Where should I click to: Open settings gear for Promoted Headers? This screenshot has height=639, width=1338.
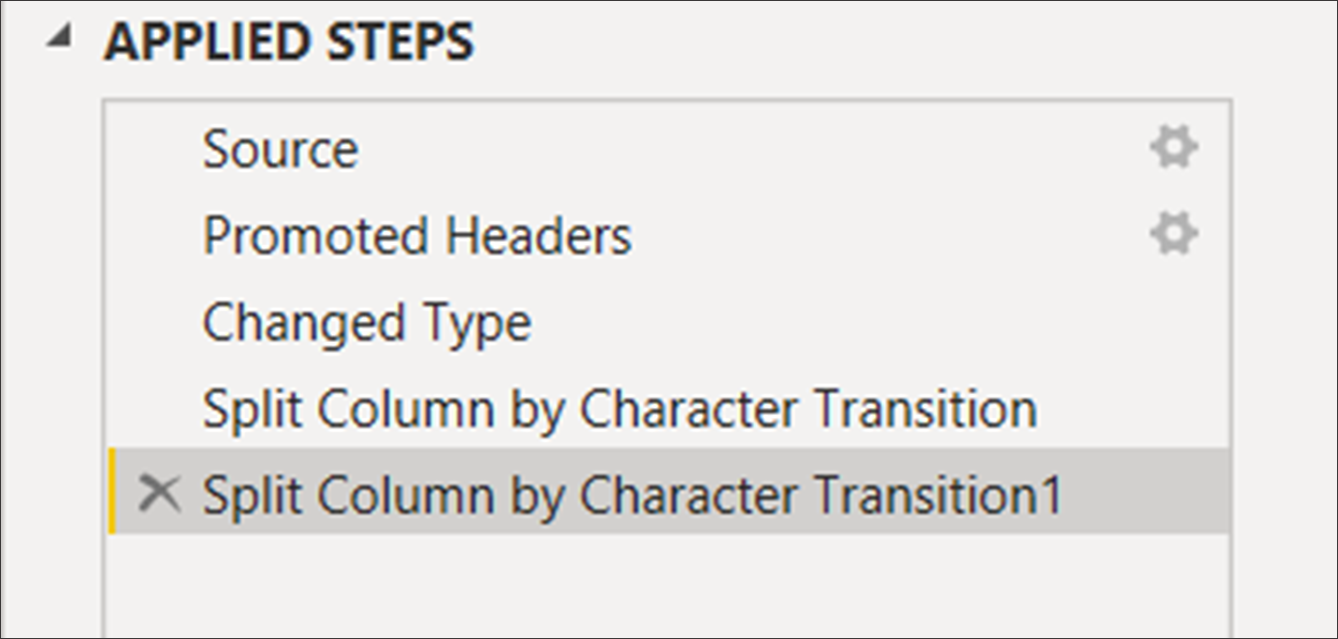[1172, 237]
